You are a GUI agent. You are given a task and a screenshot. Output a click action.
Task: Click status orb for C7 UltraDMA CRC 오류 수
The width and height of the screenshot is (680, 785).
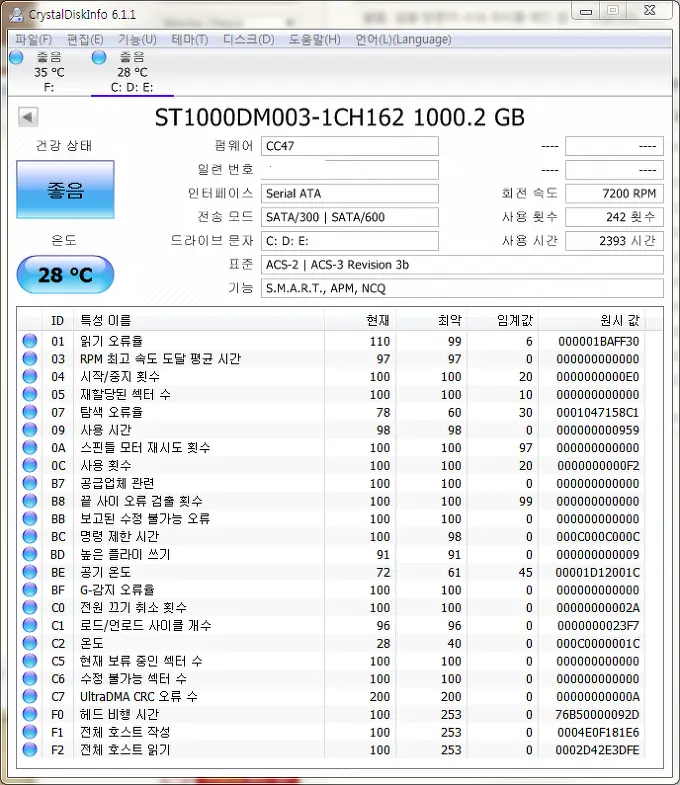[30, 696]
